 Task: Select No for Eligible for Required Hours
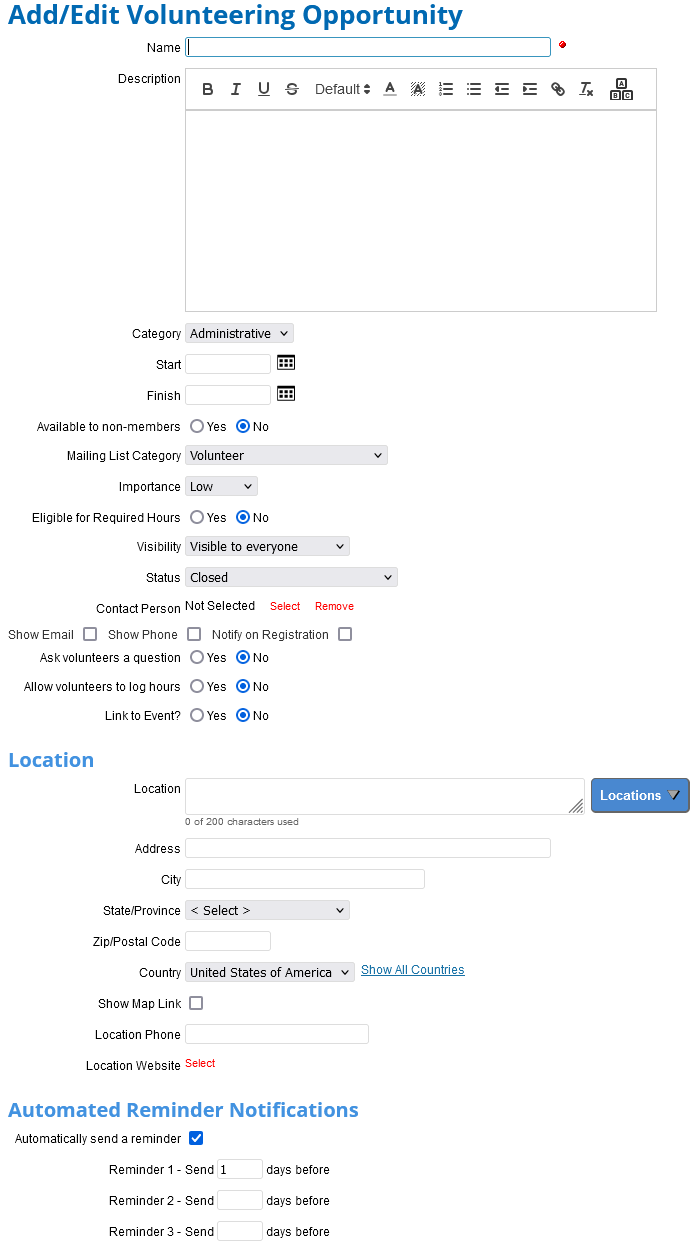click(243, 518)
